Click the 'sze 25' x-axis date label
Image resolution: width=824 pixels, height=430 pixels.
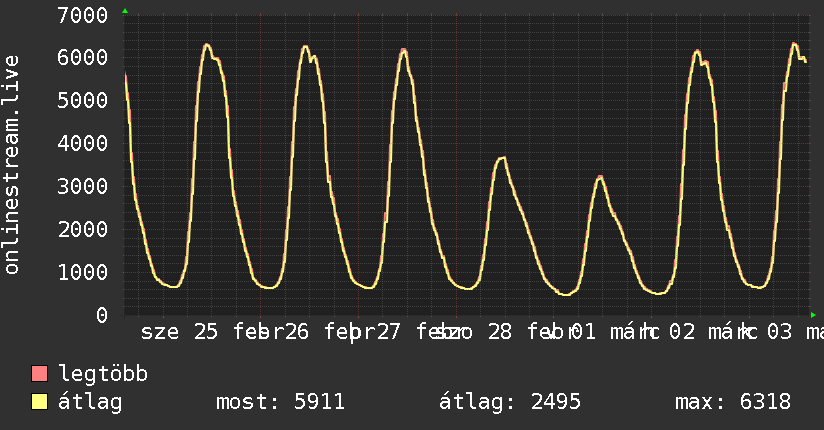179,332
